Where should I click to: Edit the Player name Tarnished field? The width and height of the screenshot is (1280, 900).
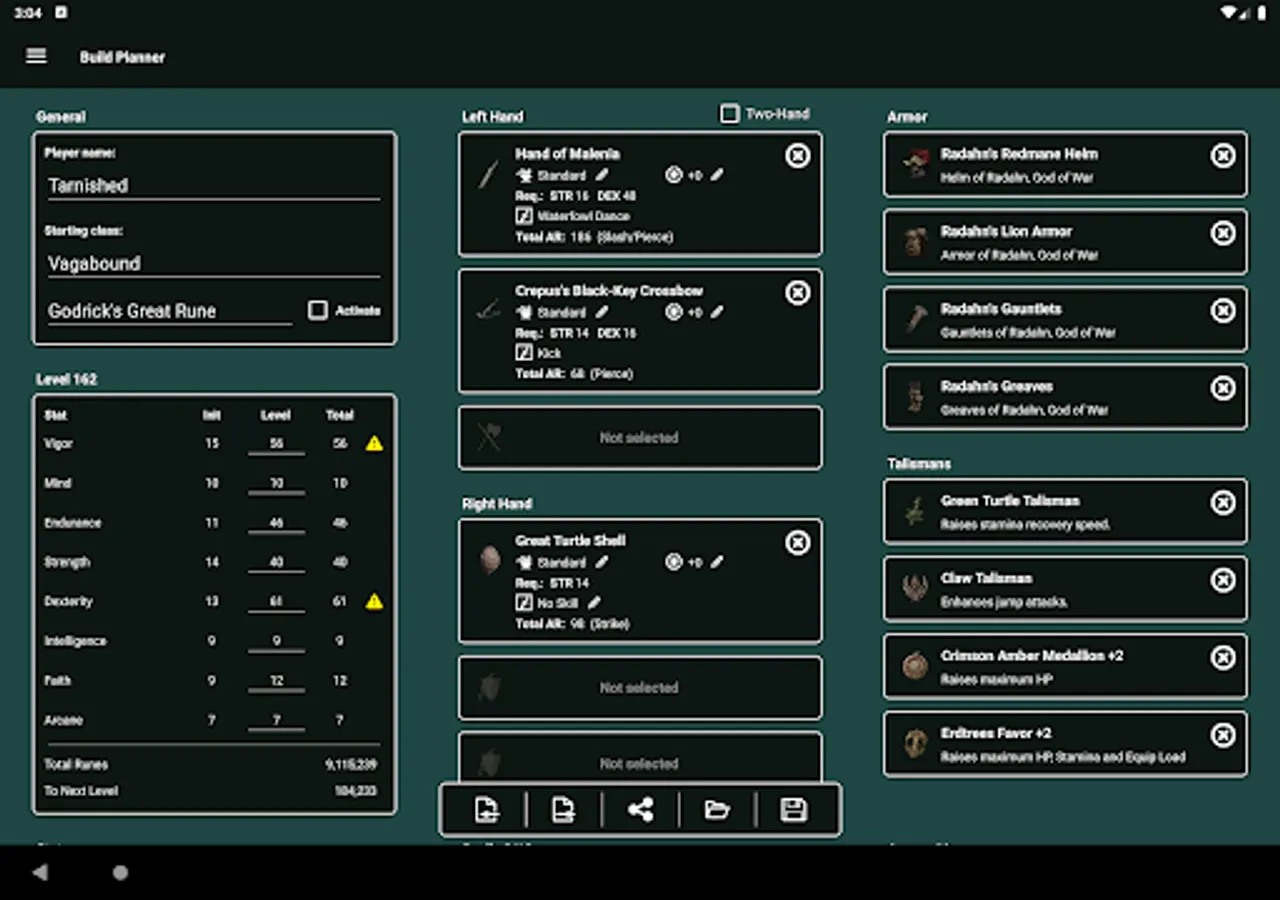pos(214,185)
